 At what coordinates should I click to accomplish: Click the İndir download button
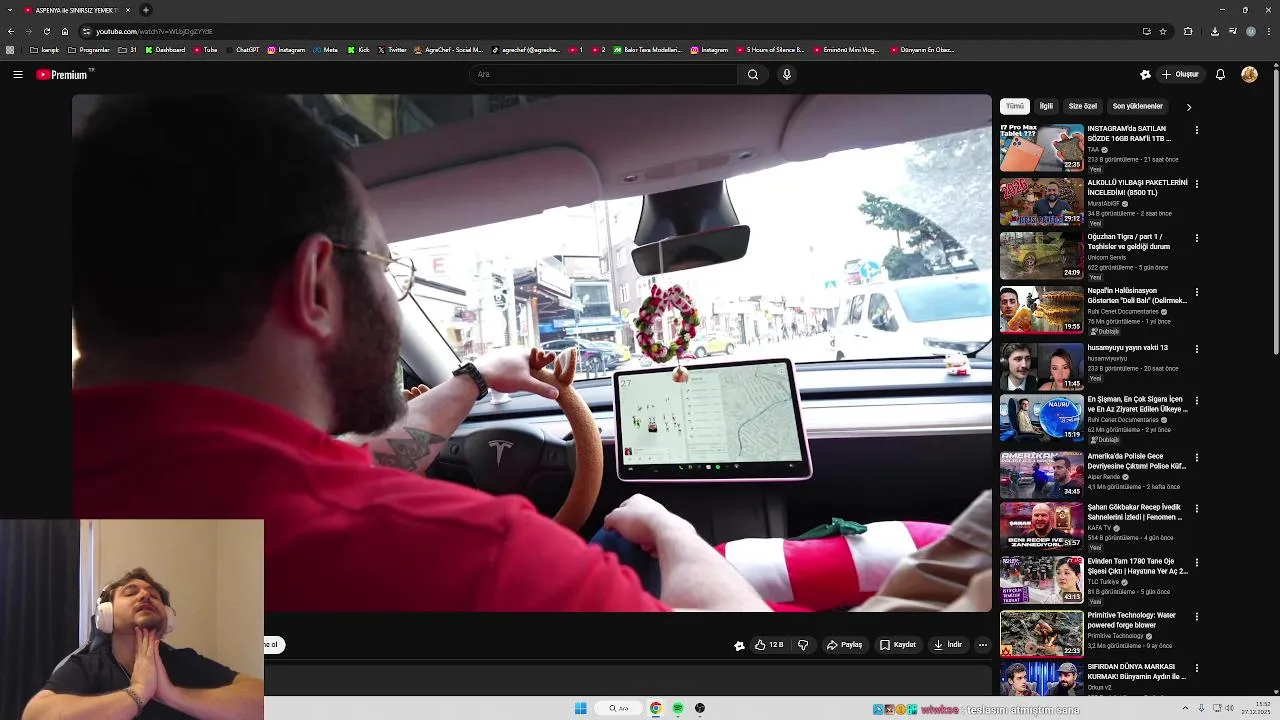pyautogui.click(x=947, y=645)
